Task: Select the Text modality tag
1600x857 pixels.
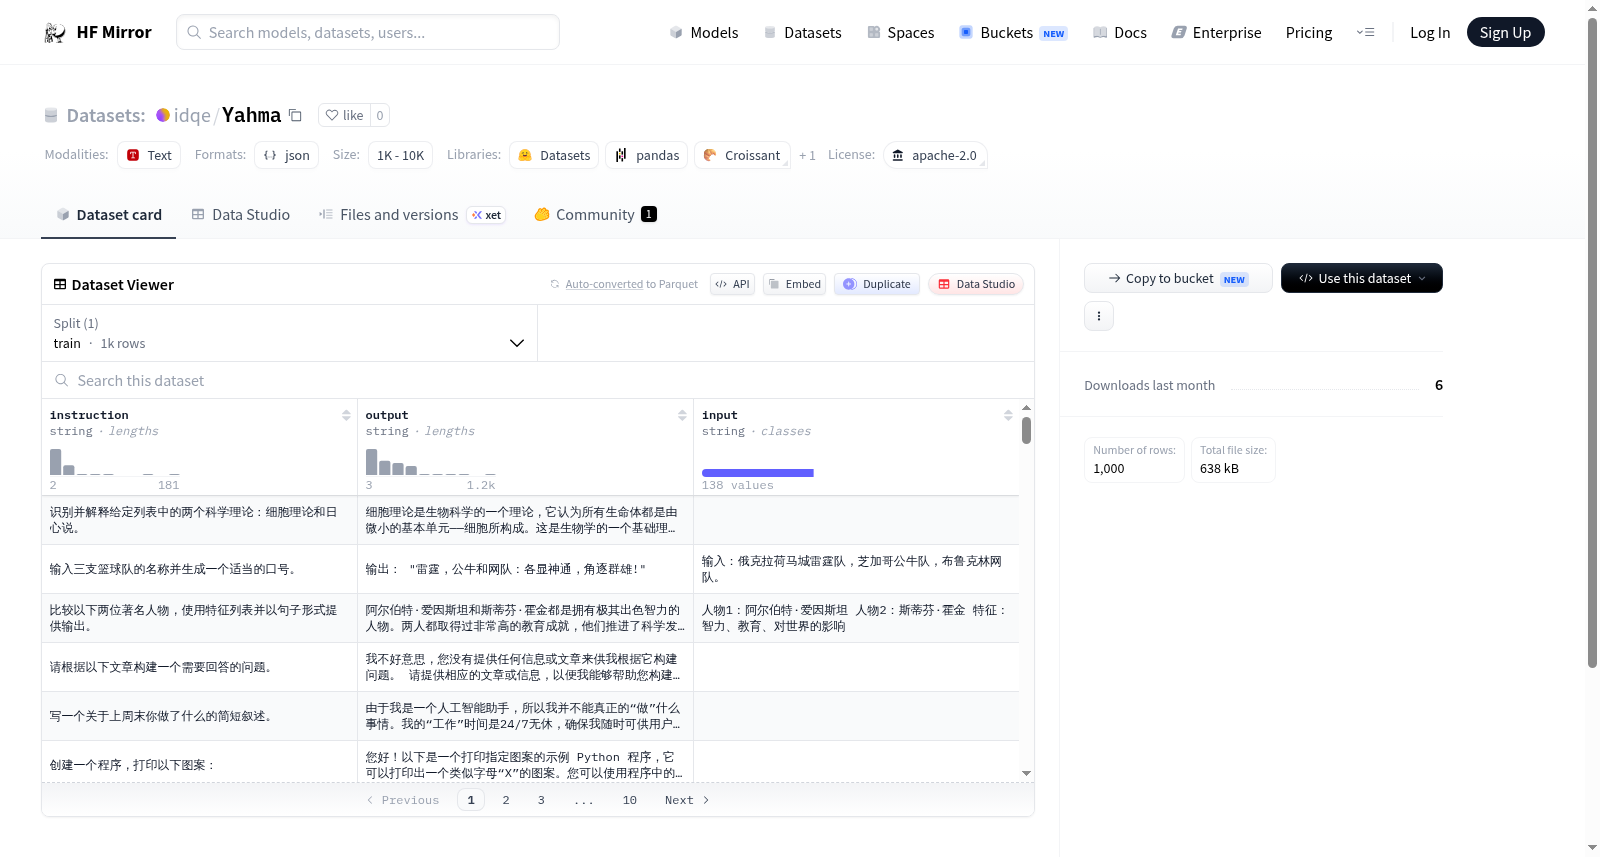Action: pos(149,155)
